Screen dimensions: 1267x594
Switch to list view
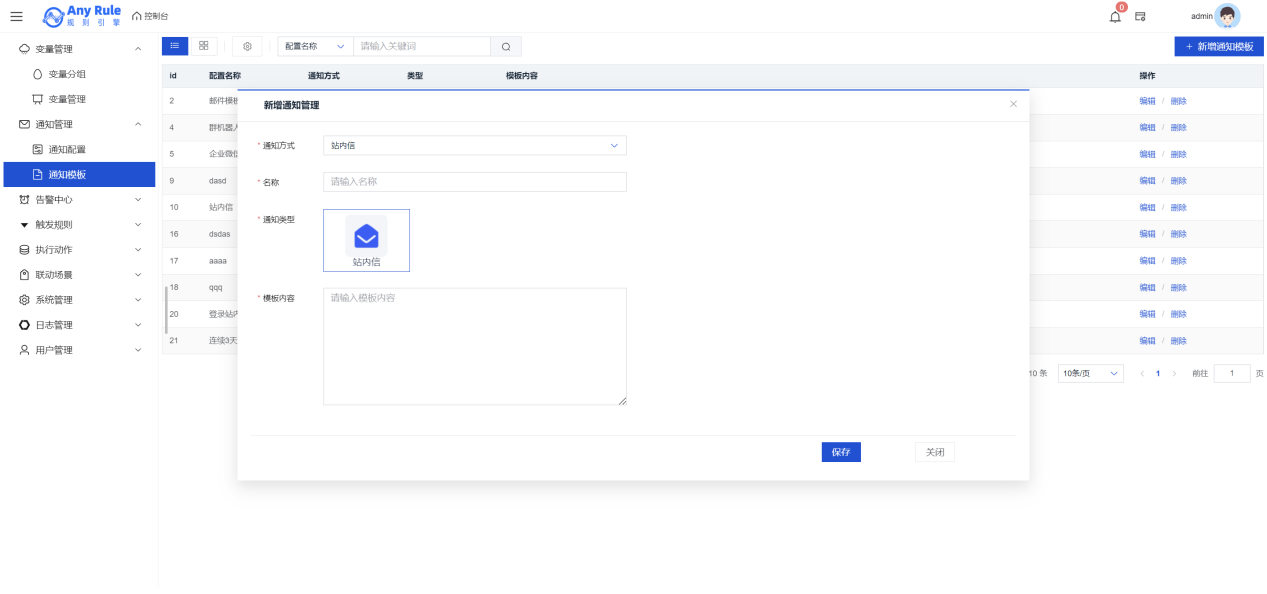click(175, 46)
